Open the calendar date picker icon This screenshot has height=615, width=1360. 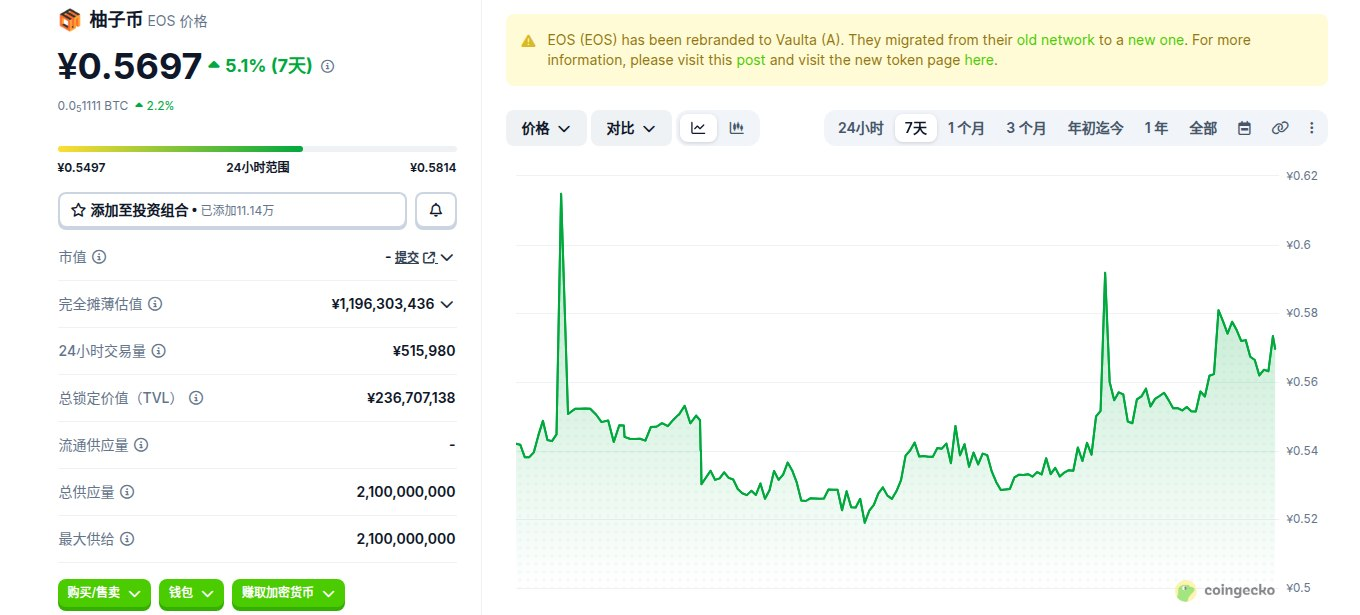coord(1245,128)
